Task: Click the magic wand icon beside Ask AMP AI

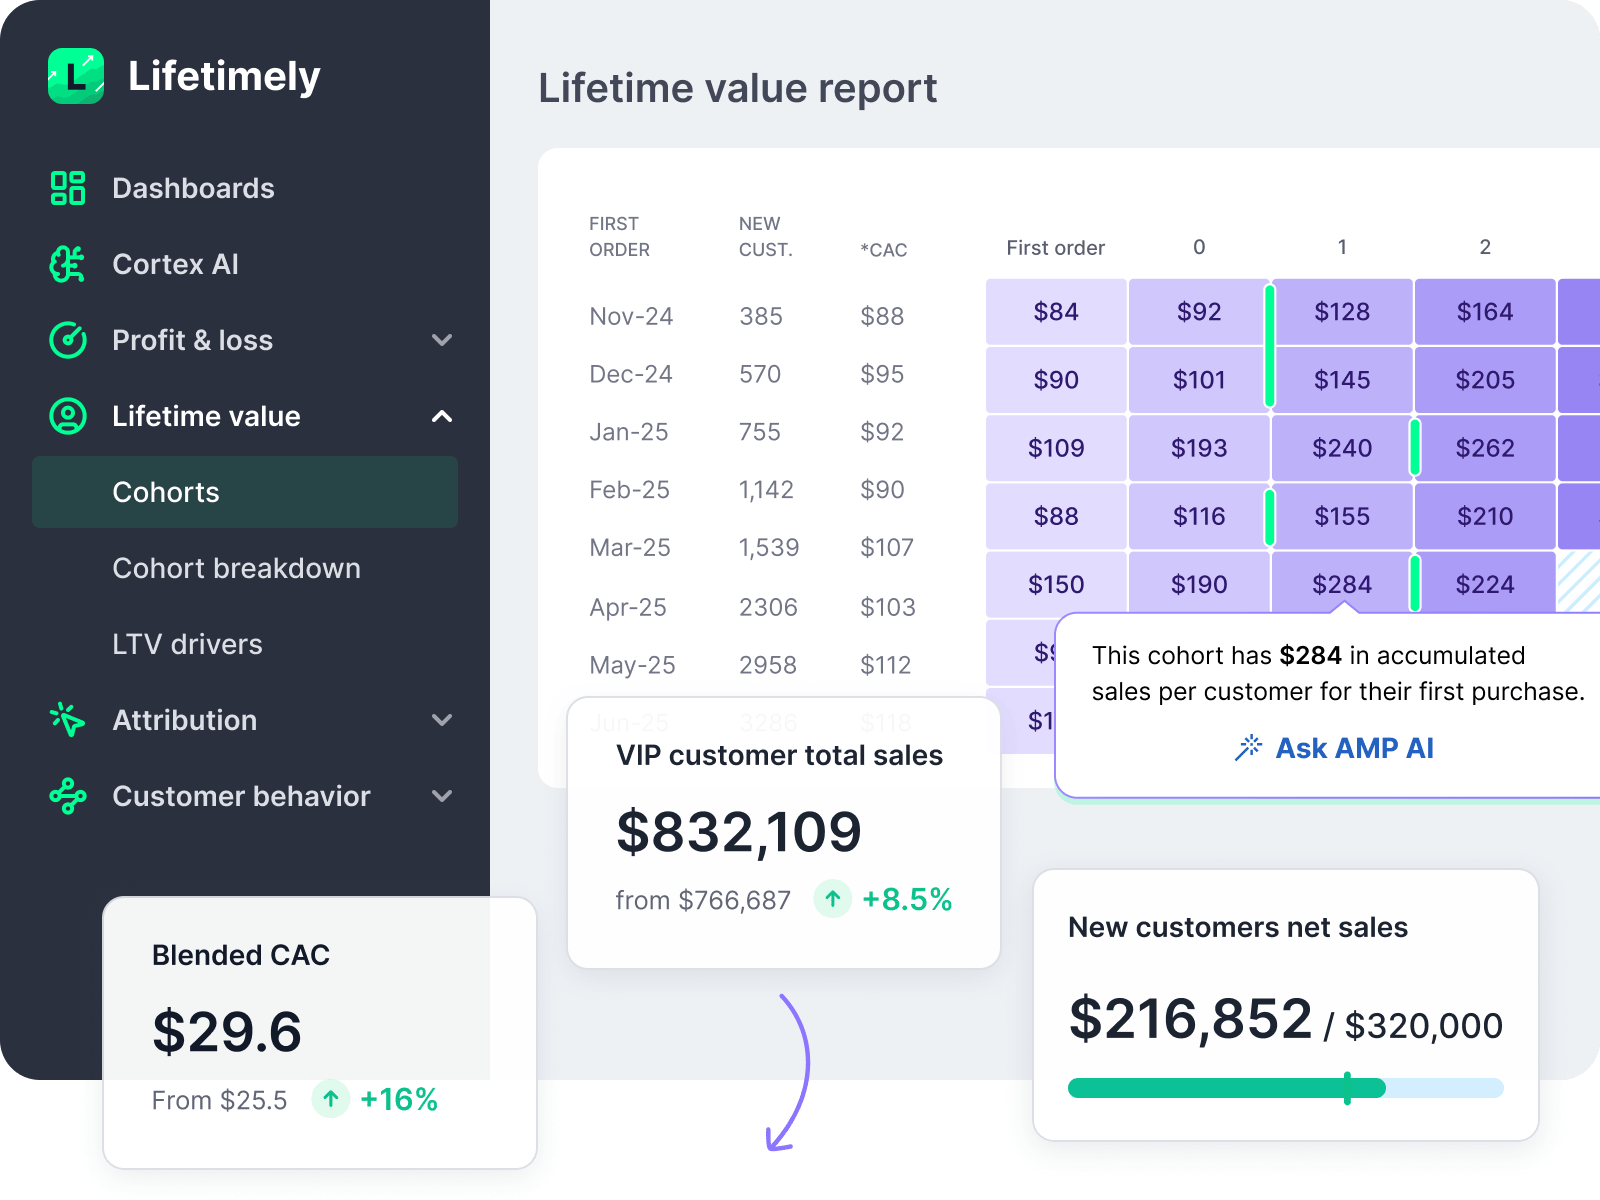Action: (1248, 748)
